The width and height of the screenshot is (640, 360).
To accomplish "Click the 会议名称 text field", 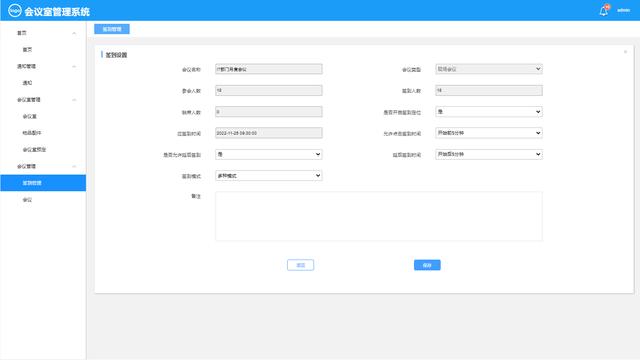I will pos(269,69).
